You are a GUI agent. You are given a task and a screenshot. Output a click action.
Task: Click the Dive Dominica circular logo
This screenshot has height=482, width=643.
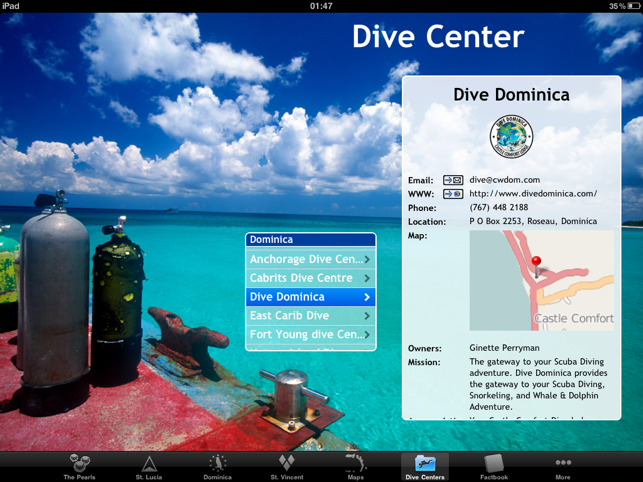(511, 137)
